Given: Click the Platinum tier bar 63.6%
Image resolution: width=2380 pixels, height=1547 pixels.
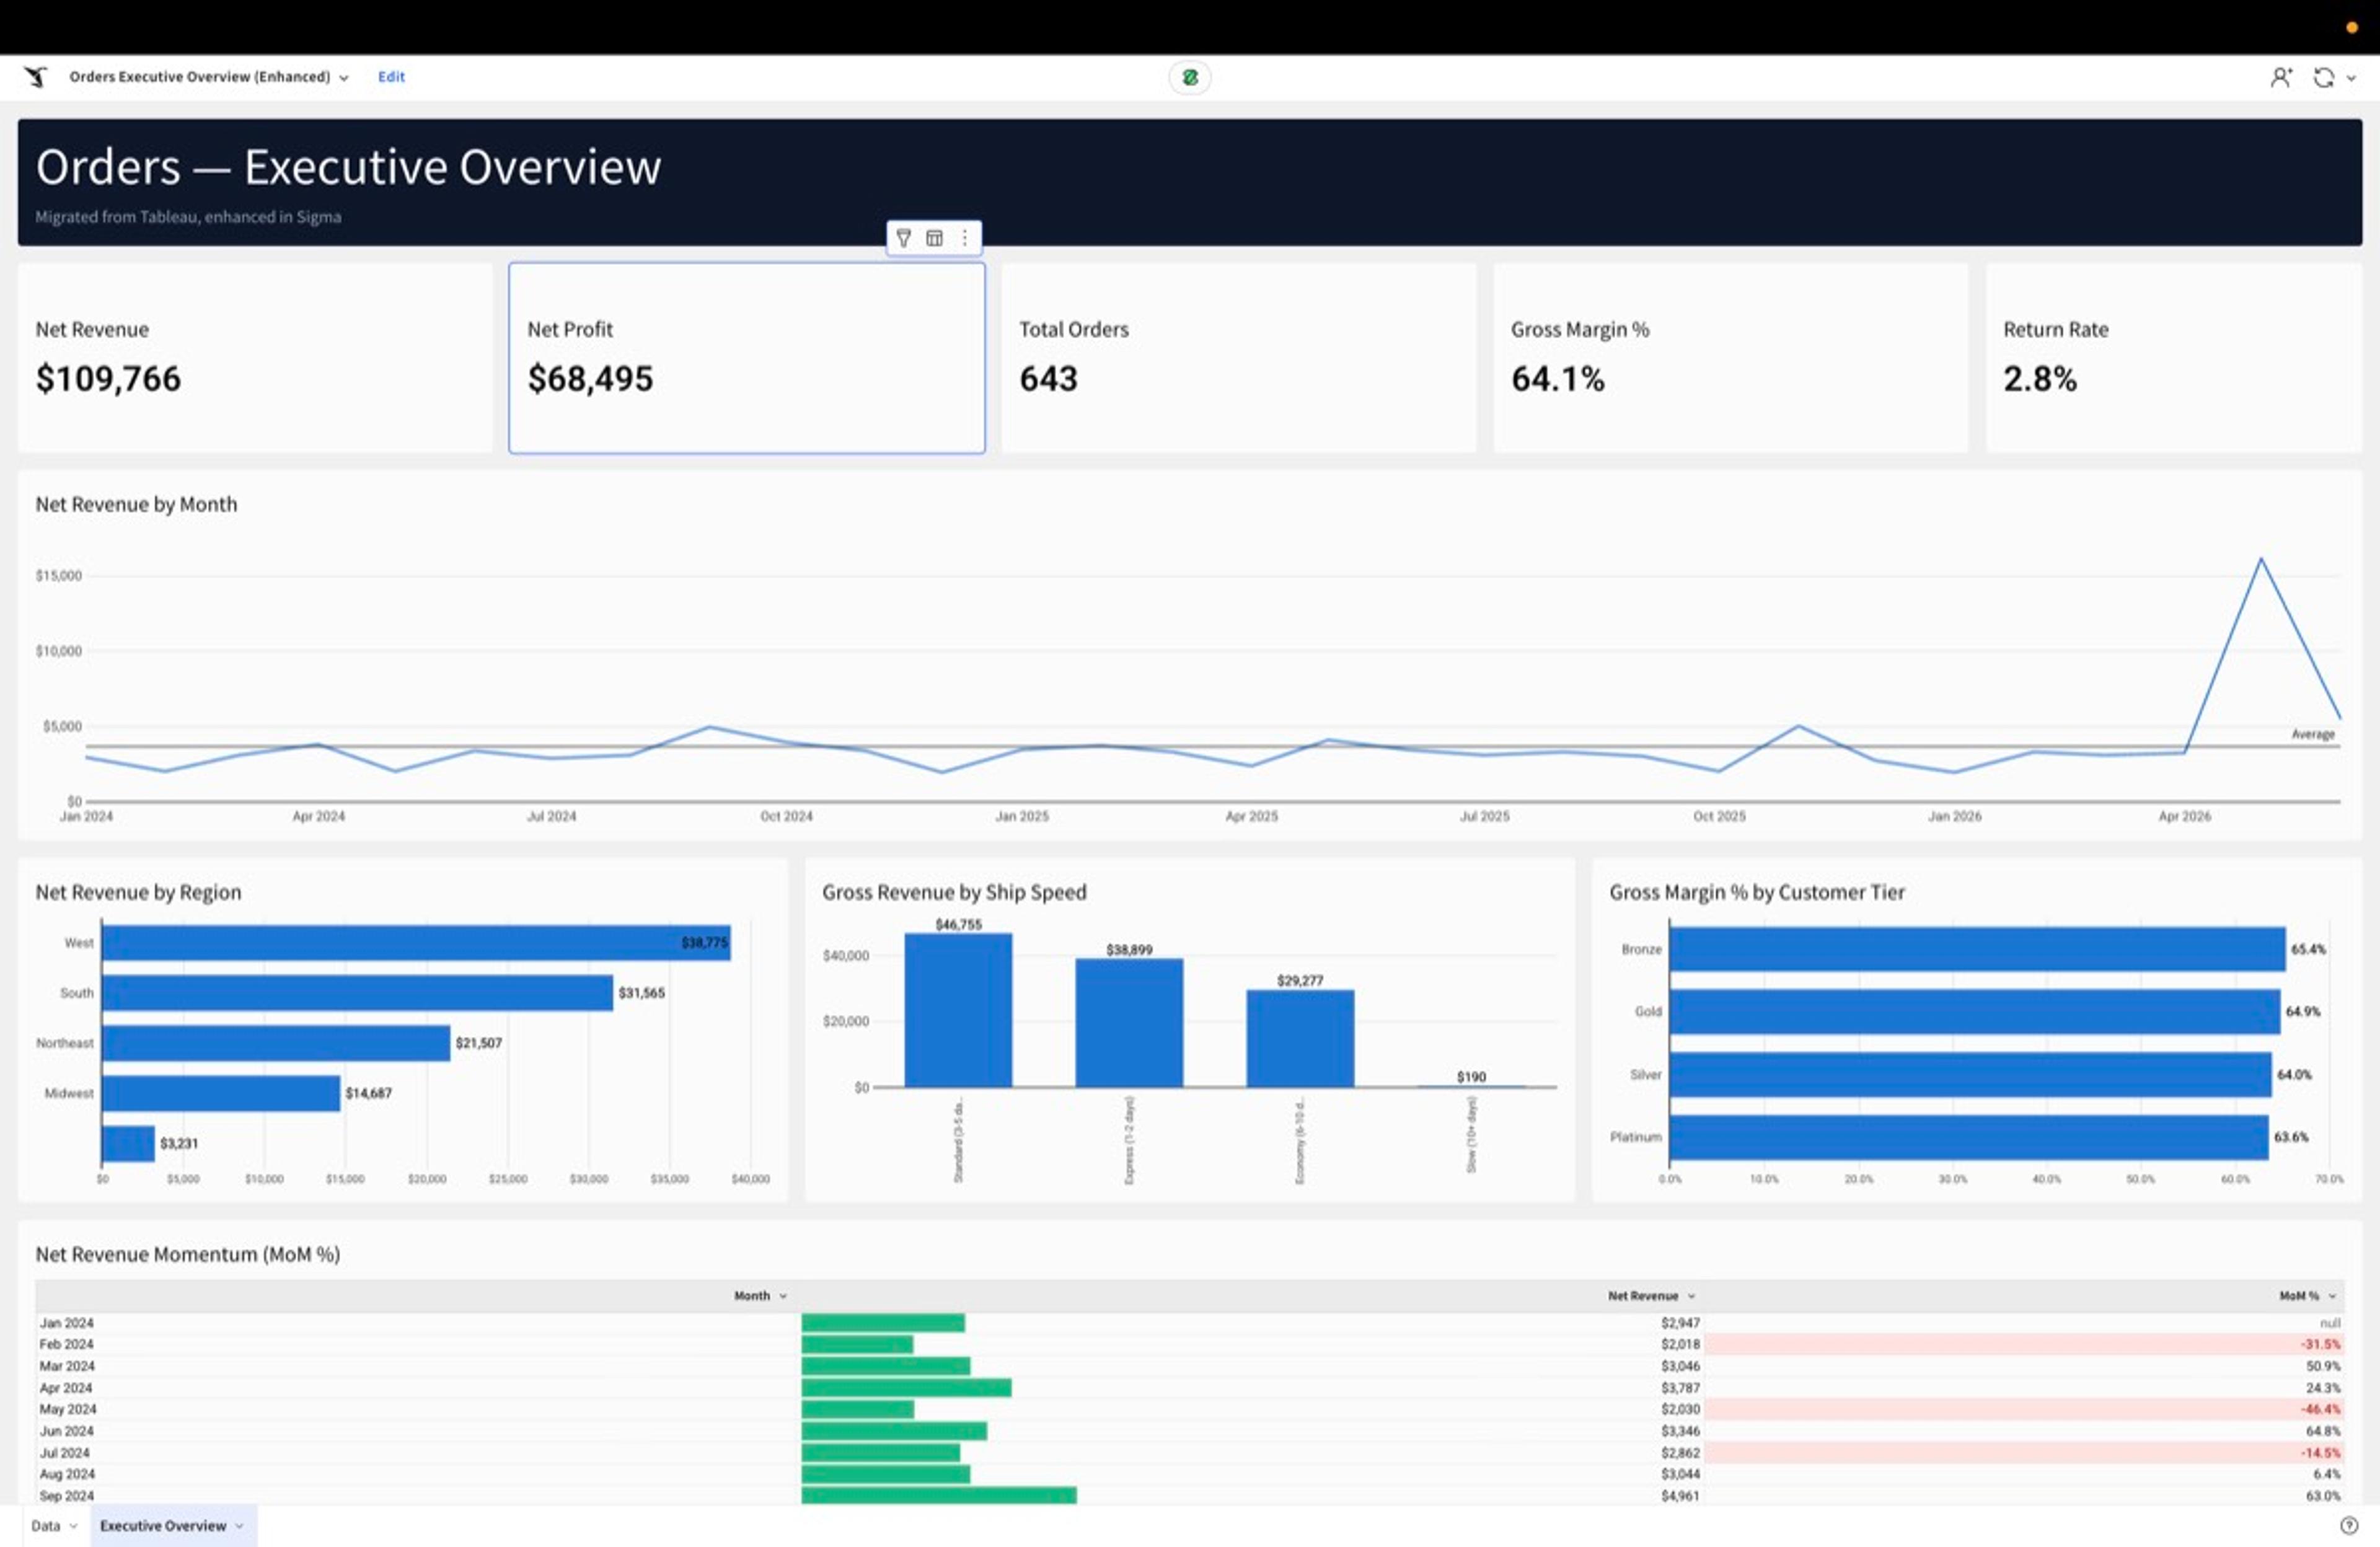Looking at the screenshot, I should click(1968, 1138).
